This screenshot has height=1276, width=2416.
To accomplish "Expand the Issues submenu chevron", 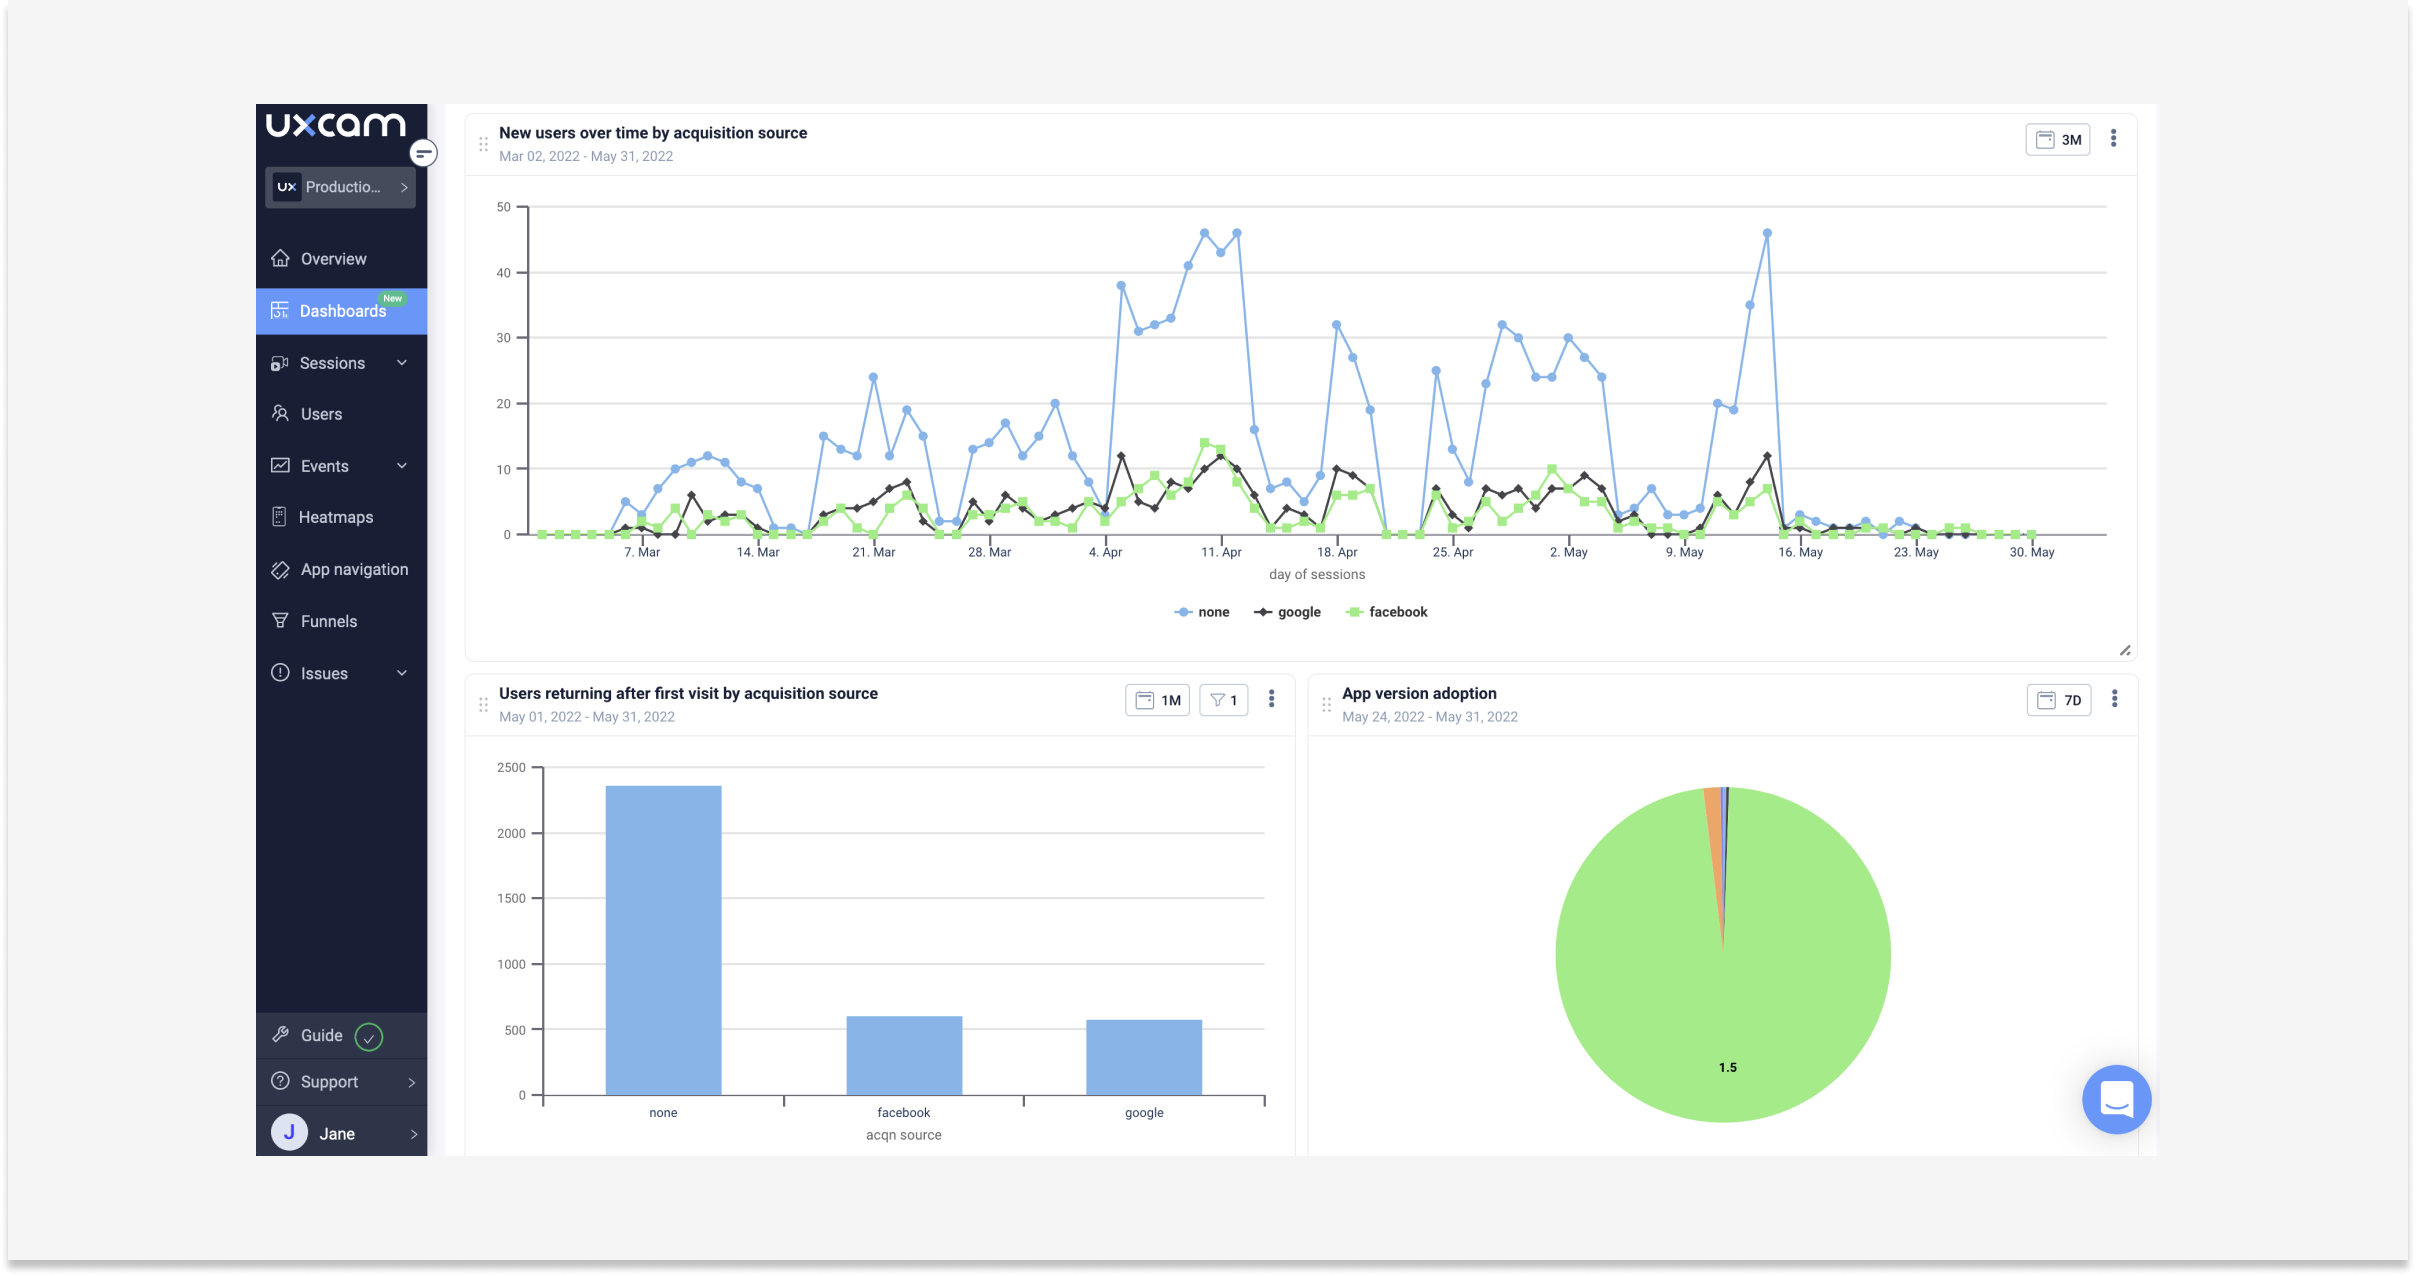I will (402, 672).
